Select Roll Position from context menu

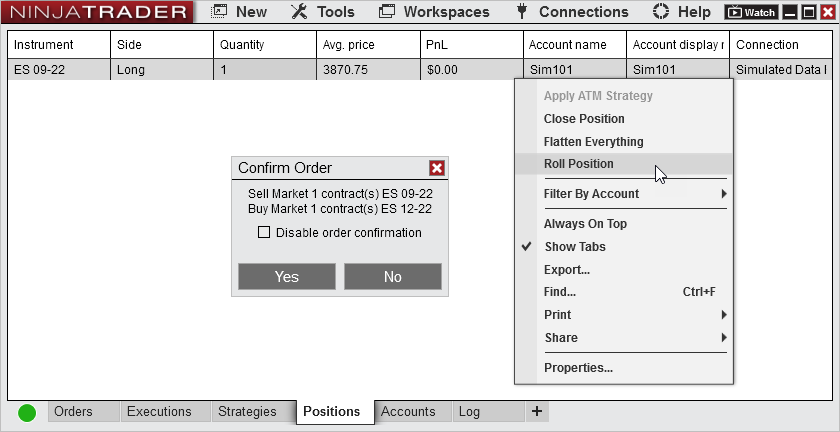[x=578, y=164]
